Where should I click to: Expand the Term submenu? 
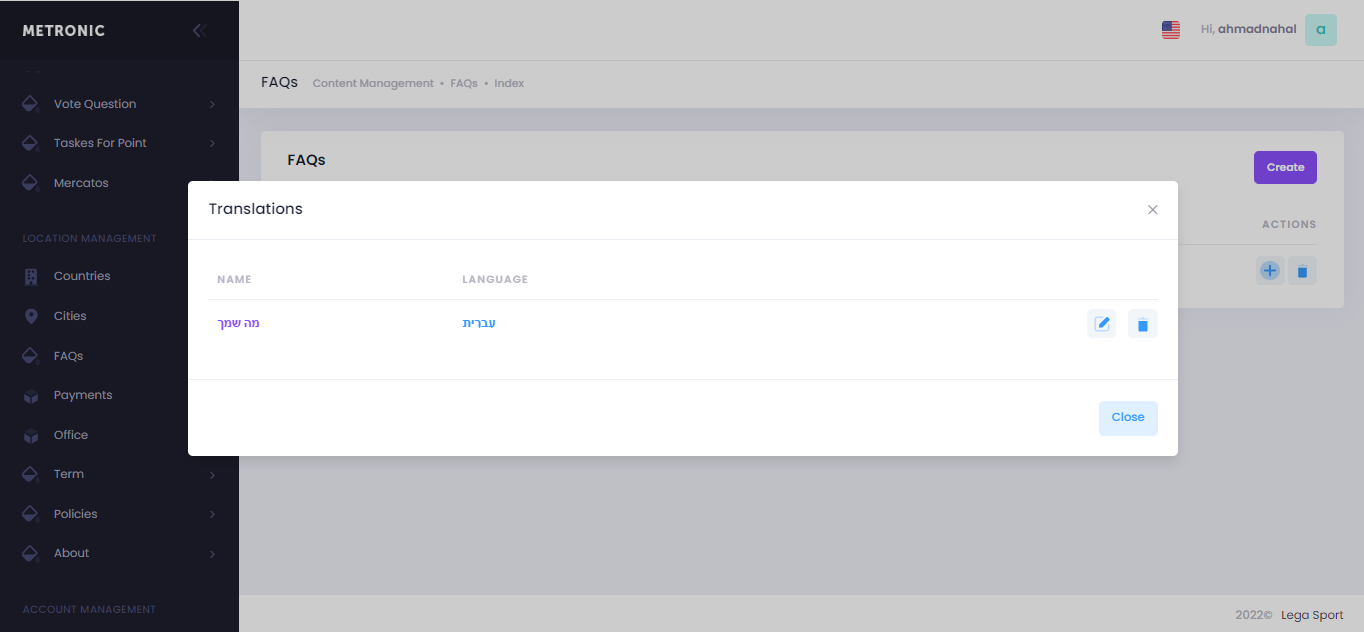pos(212,475)
